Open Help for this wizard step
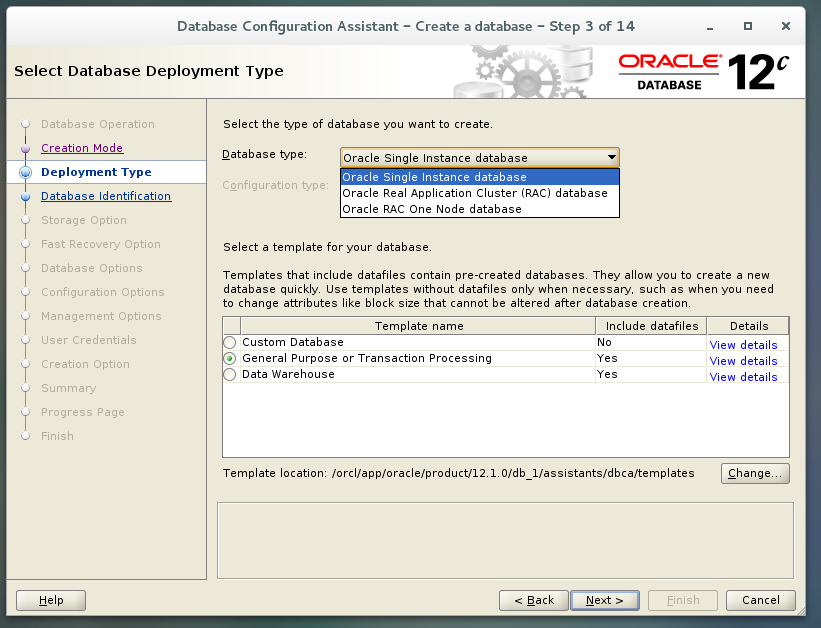Image resolution: width=821 pixels, height=628 pixels. [x=50, y=600]
